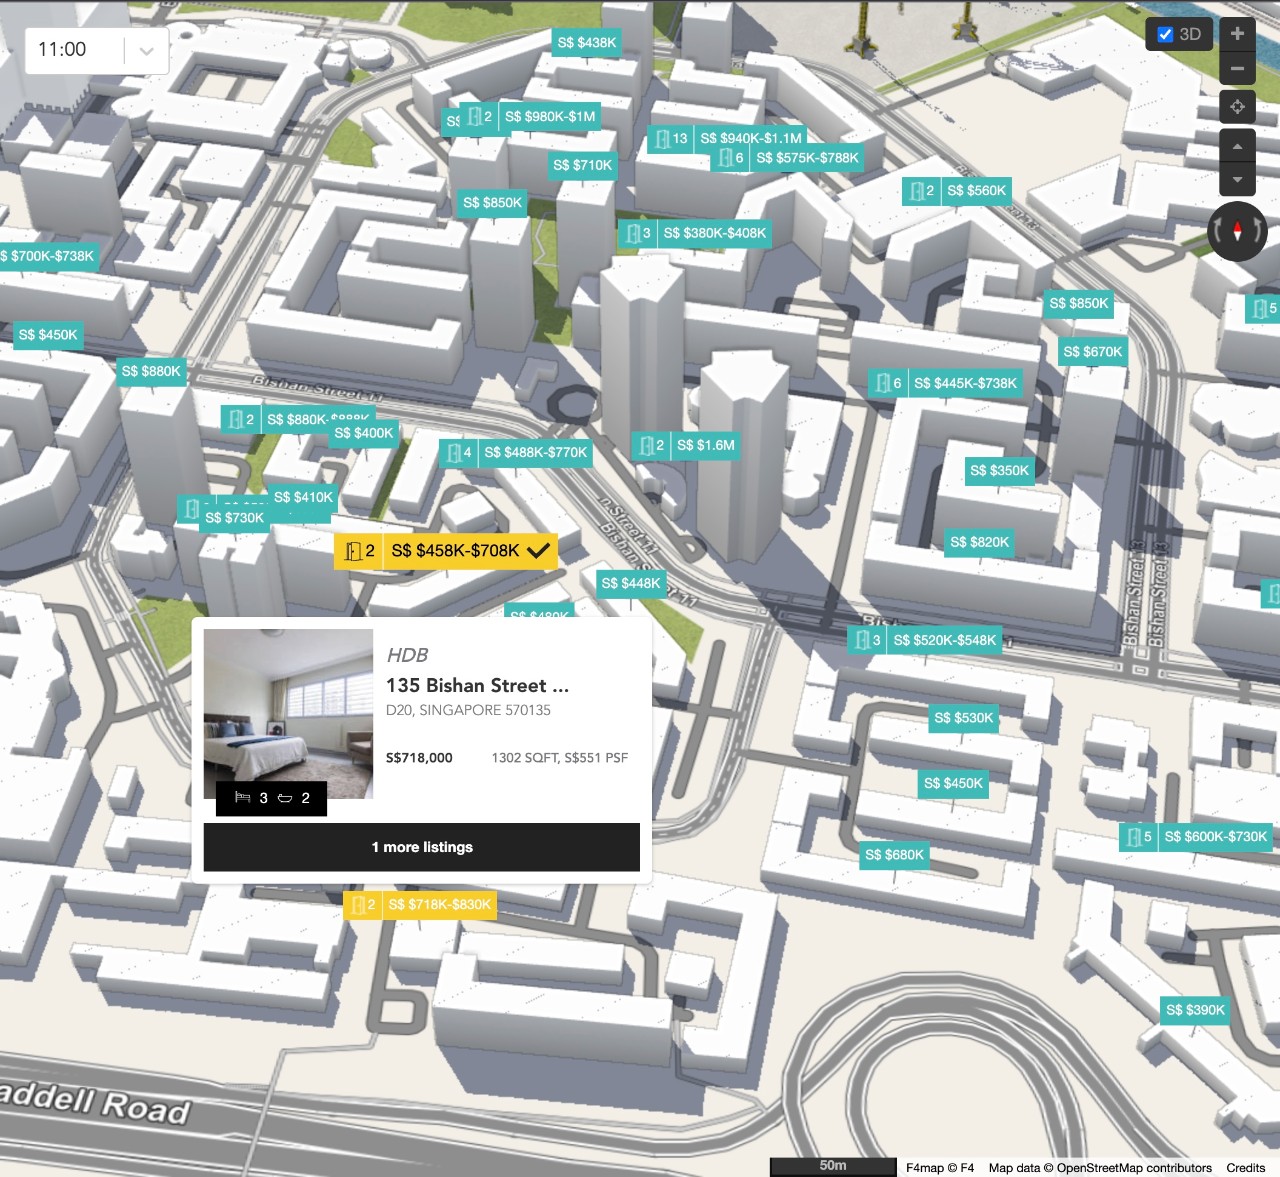Click the yellow S$718K-$830K price marker
This screenshot has height=1177, width=1280.
point(440,904)
